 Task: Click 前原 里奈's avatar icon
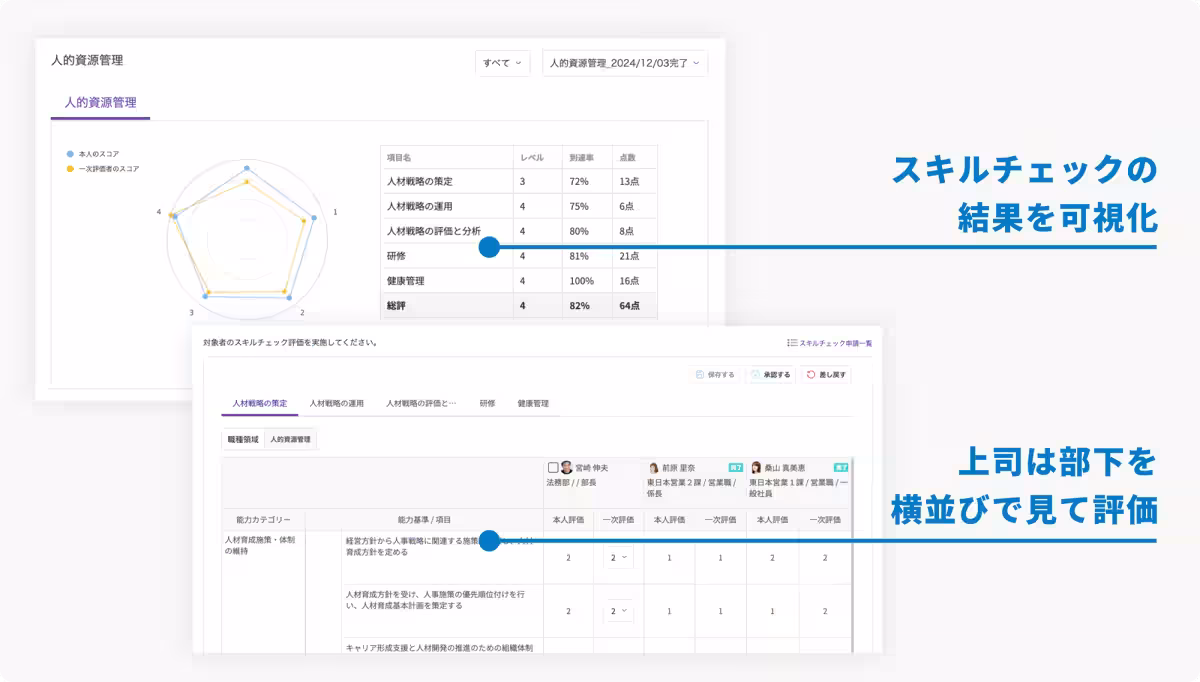[654, 468]
